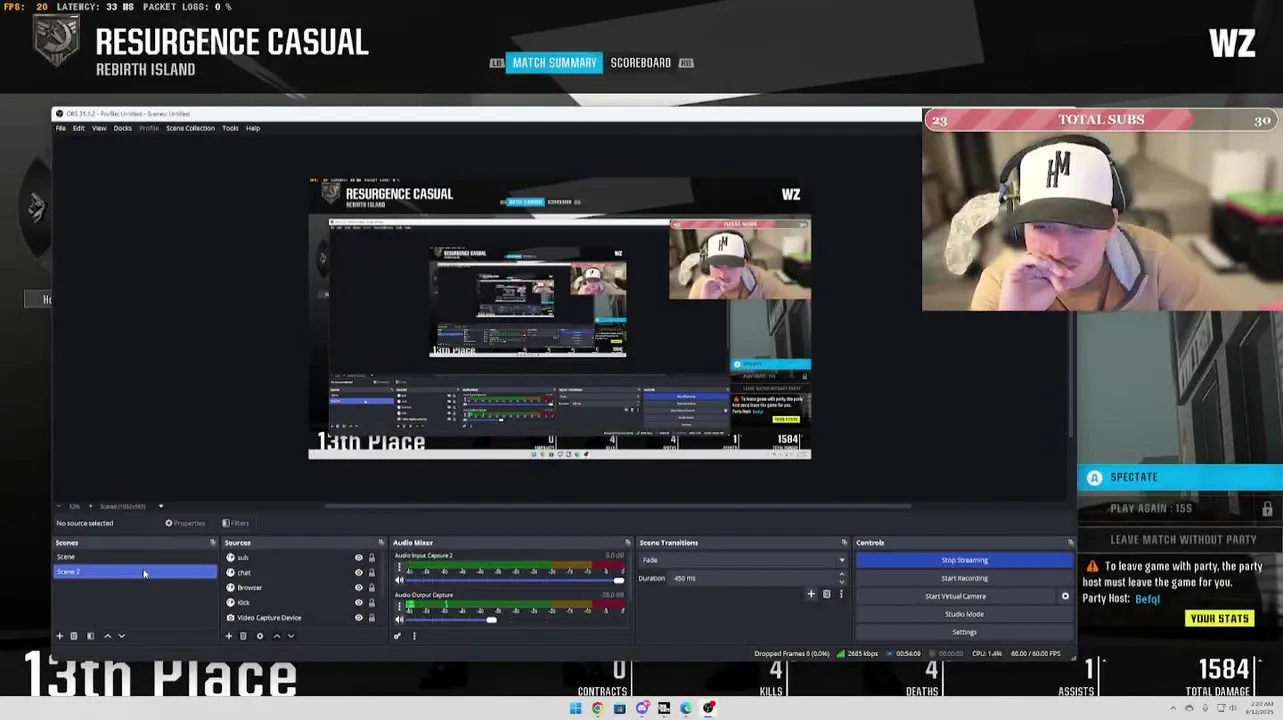Delete selected source with trash icon

[243, 636]
